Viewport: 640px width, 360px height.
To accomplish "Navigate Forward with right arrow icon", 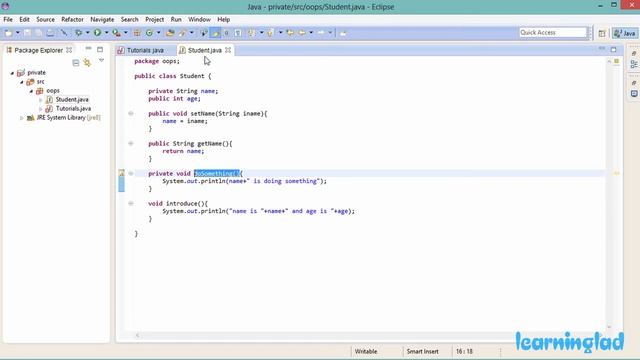I will point(322,33).
